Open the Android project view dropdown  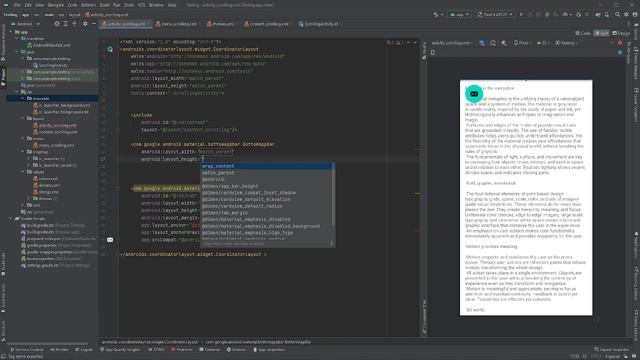coord(25,24)
